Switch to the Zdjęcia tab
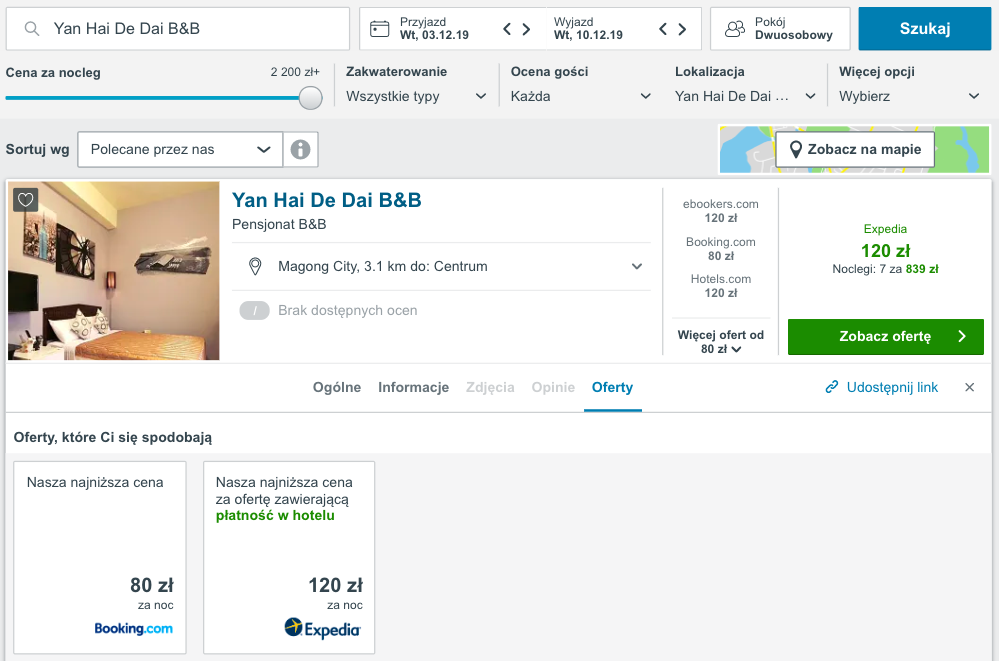This screenshot has height=661, width=999. point(490,388)
